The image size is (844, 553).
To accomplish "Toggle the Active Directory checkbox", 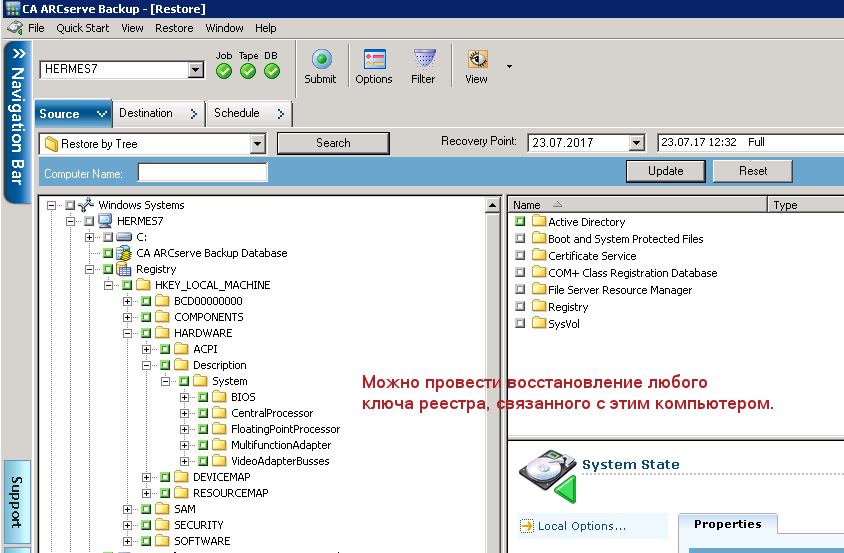I will point(519,221).
